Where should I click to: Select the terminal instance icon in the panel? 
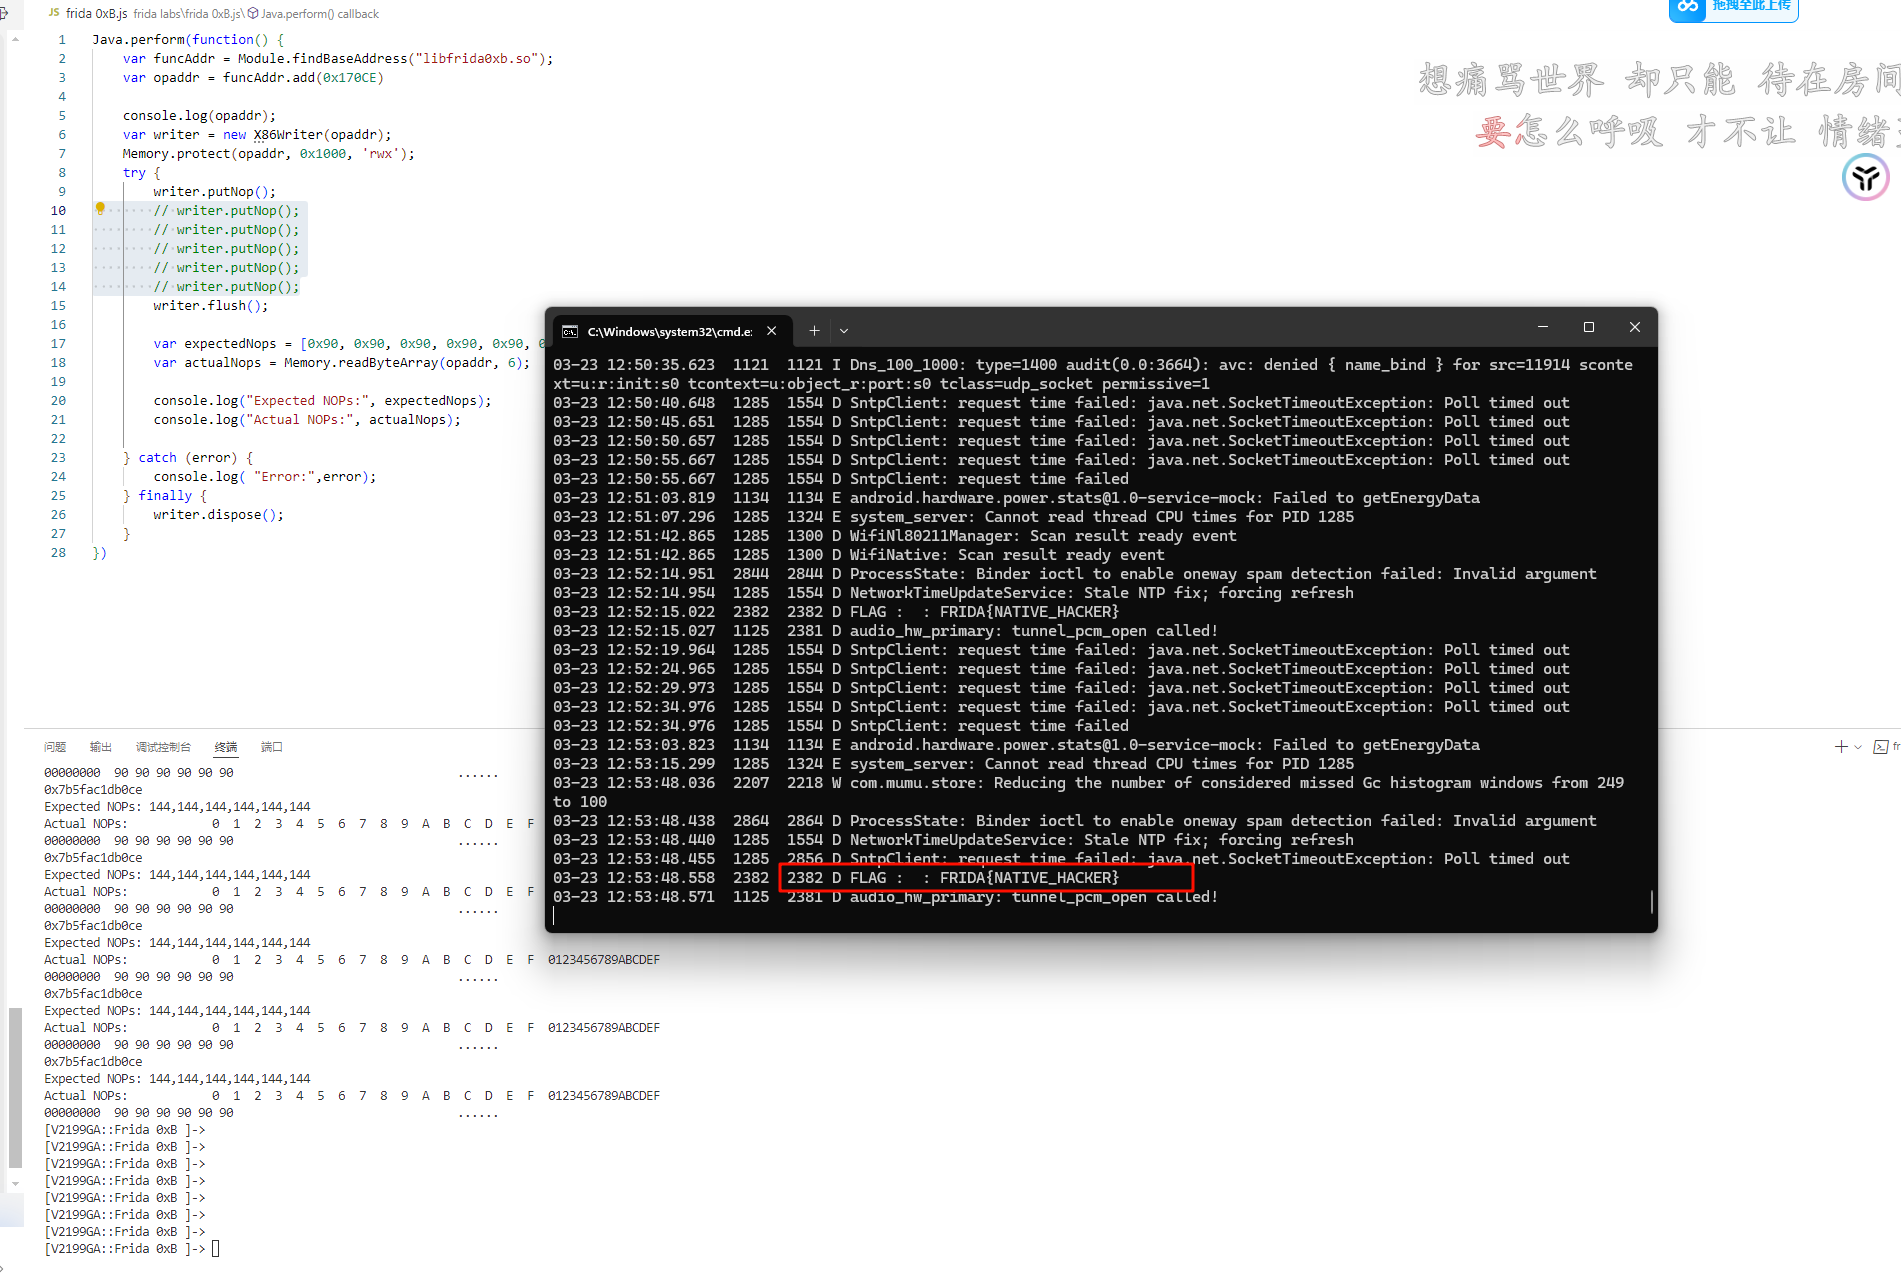pyautogui.click(x=1881, y=746)
